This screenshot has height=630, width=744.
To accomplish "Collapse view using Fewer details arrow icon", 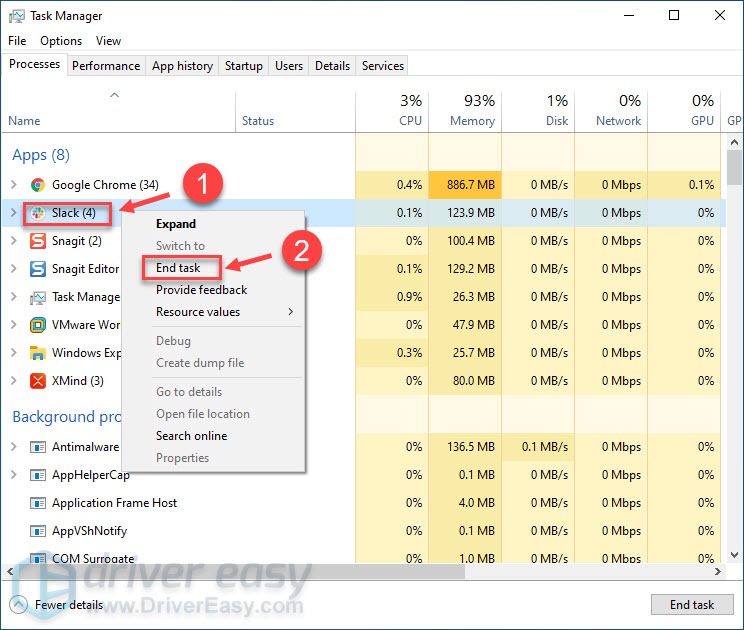I will (19, 604).
